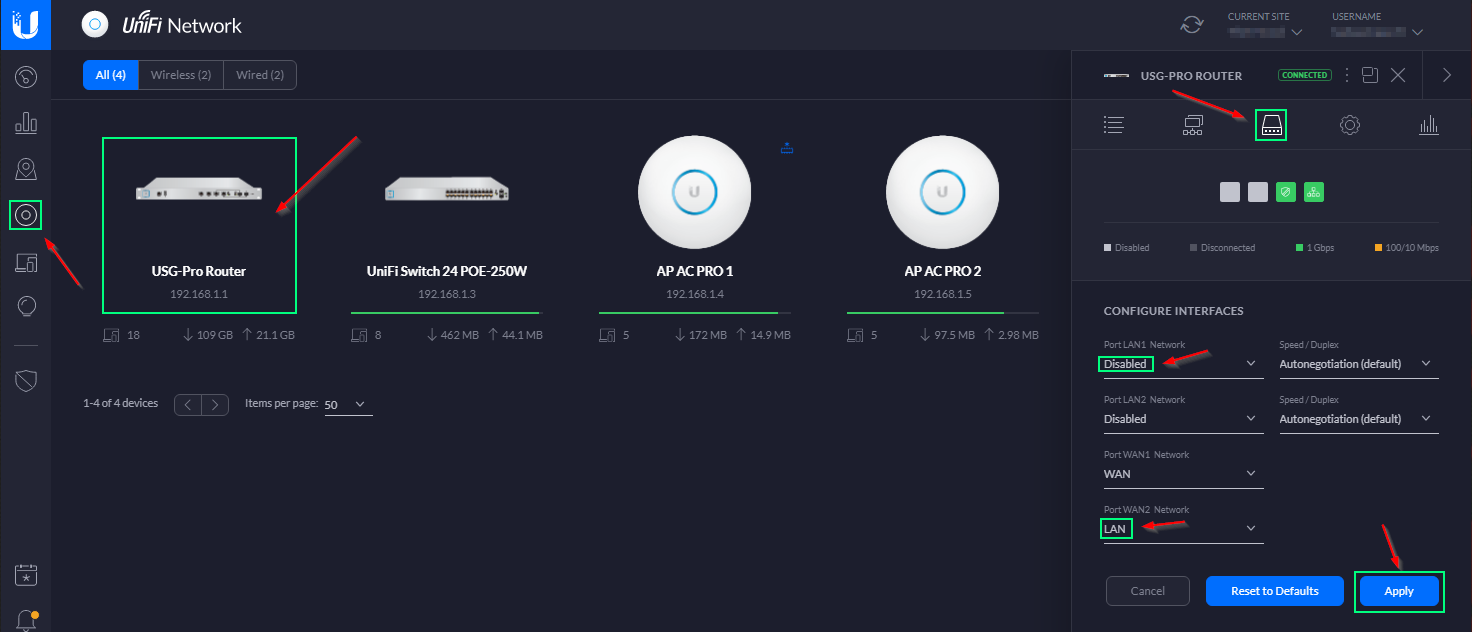Open LAN1 Speed / Duplex dropdown
This screenshot has width=1472, height=632.
tap(1358, 364)
